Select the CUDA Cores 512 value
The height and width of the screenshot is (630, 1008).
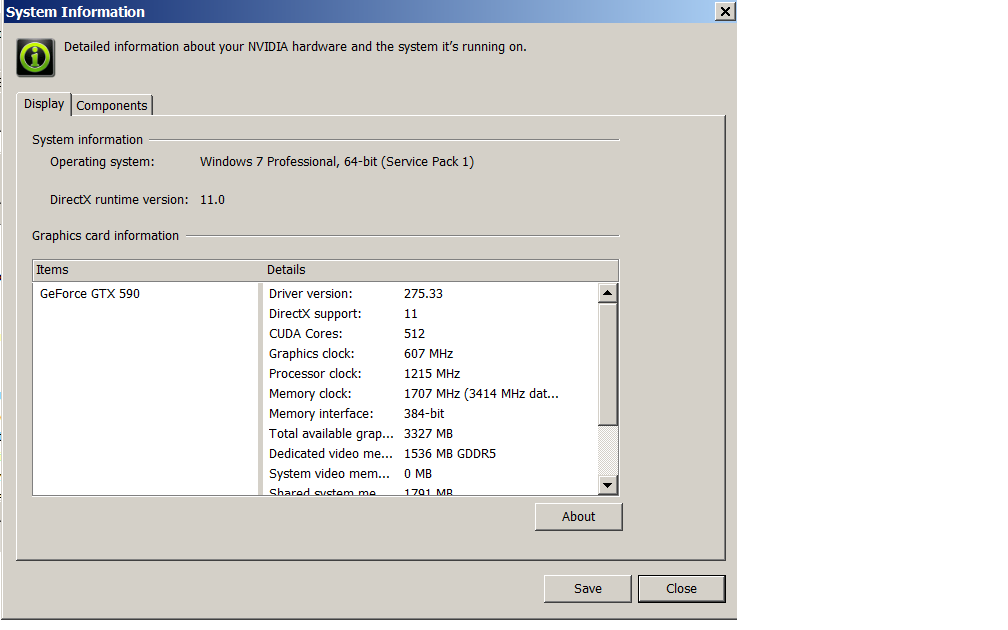tap(414, 334)
